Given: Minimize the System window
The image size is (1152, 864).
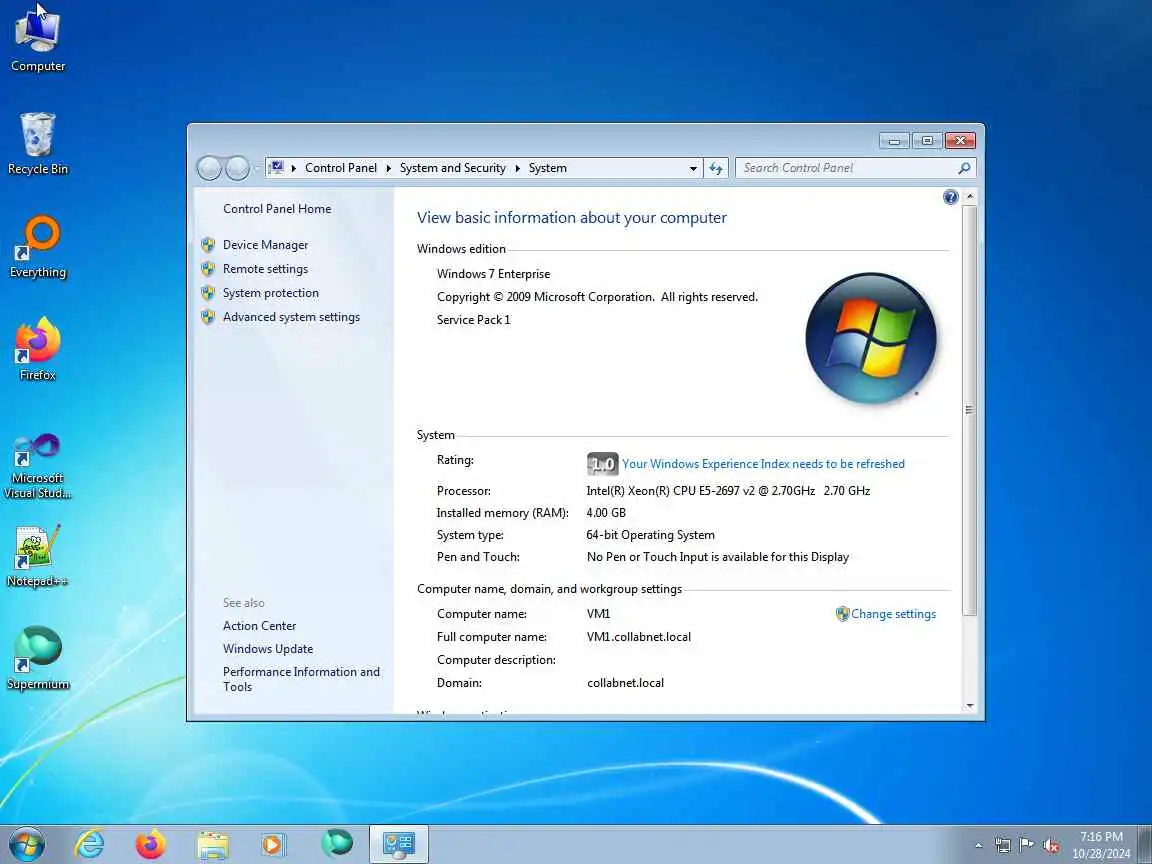Looking at the screenshot, I should (x=894, y=140).
